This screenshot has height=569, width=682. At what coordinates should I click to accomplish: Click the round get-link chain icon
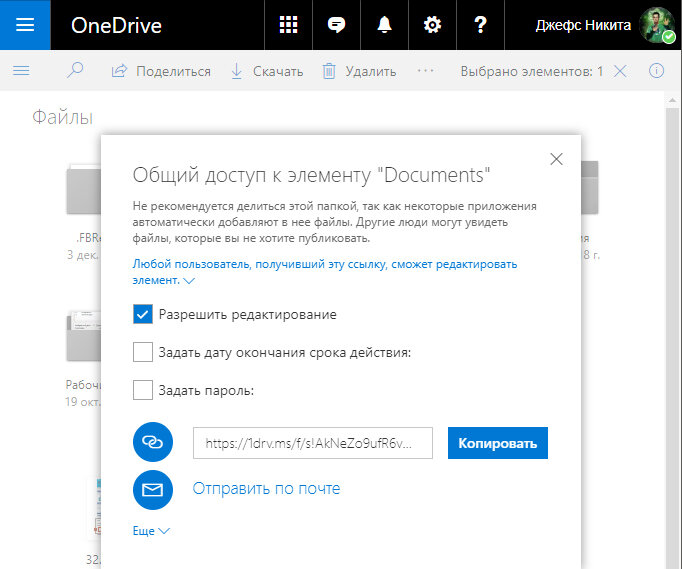coord(153,442)
